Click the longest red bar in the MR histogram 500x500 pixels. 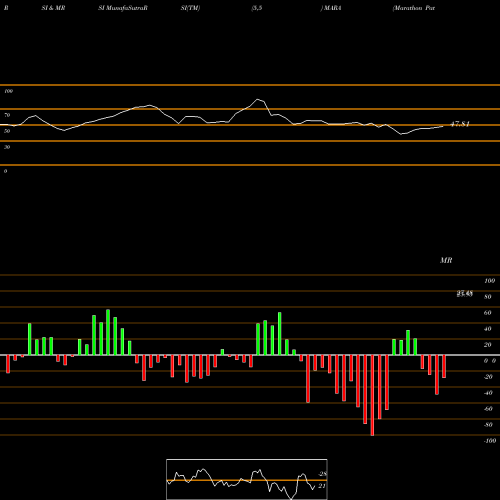click(x=372, y=395)
